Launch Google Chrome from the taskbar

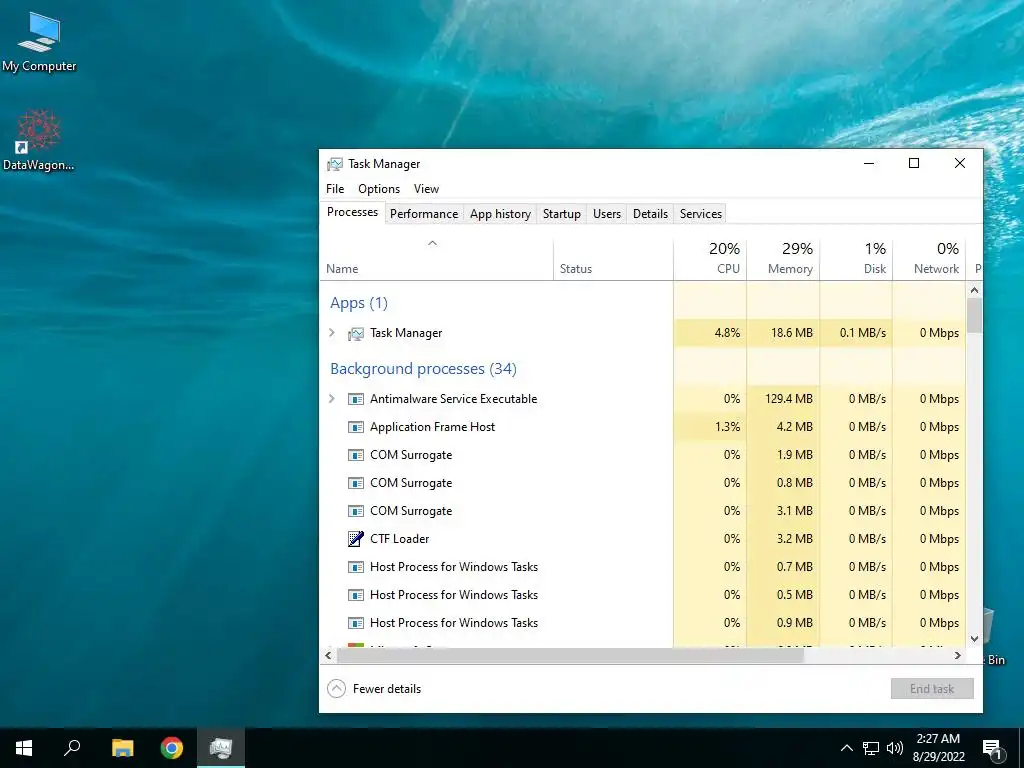pyautogui.click(x=172, y=748)
